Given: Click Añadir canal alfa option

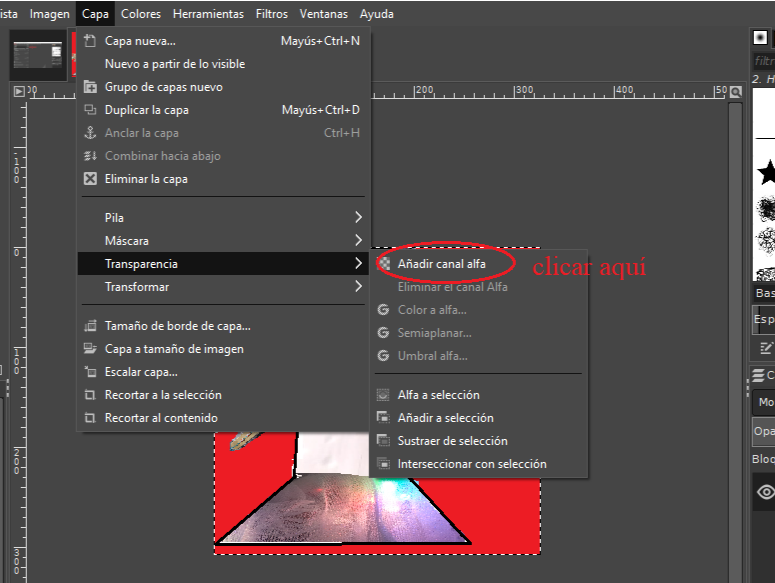Looking at the screenshot, I should click(441, 264).
